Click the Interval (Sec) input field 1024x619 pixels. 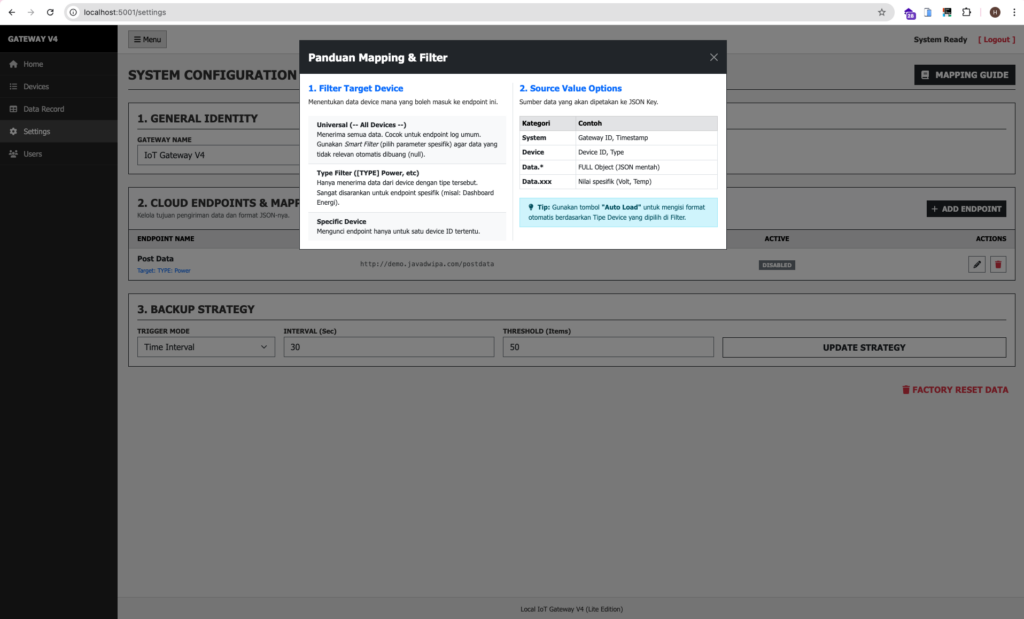389,347
